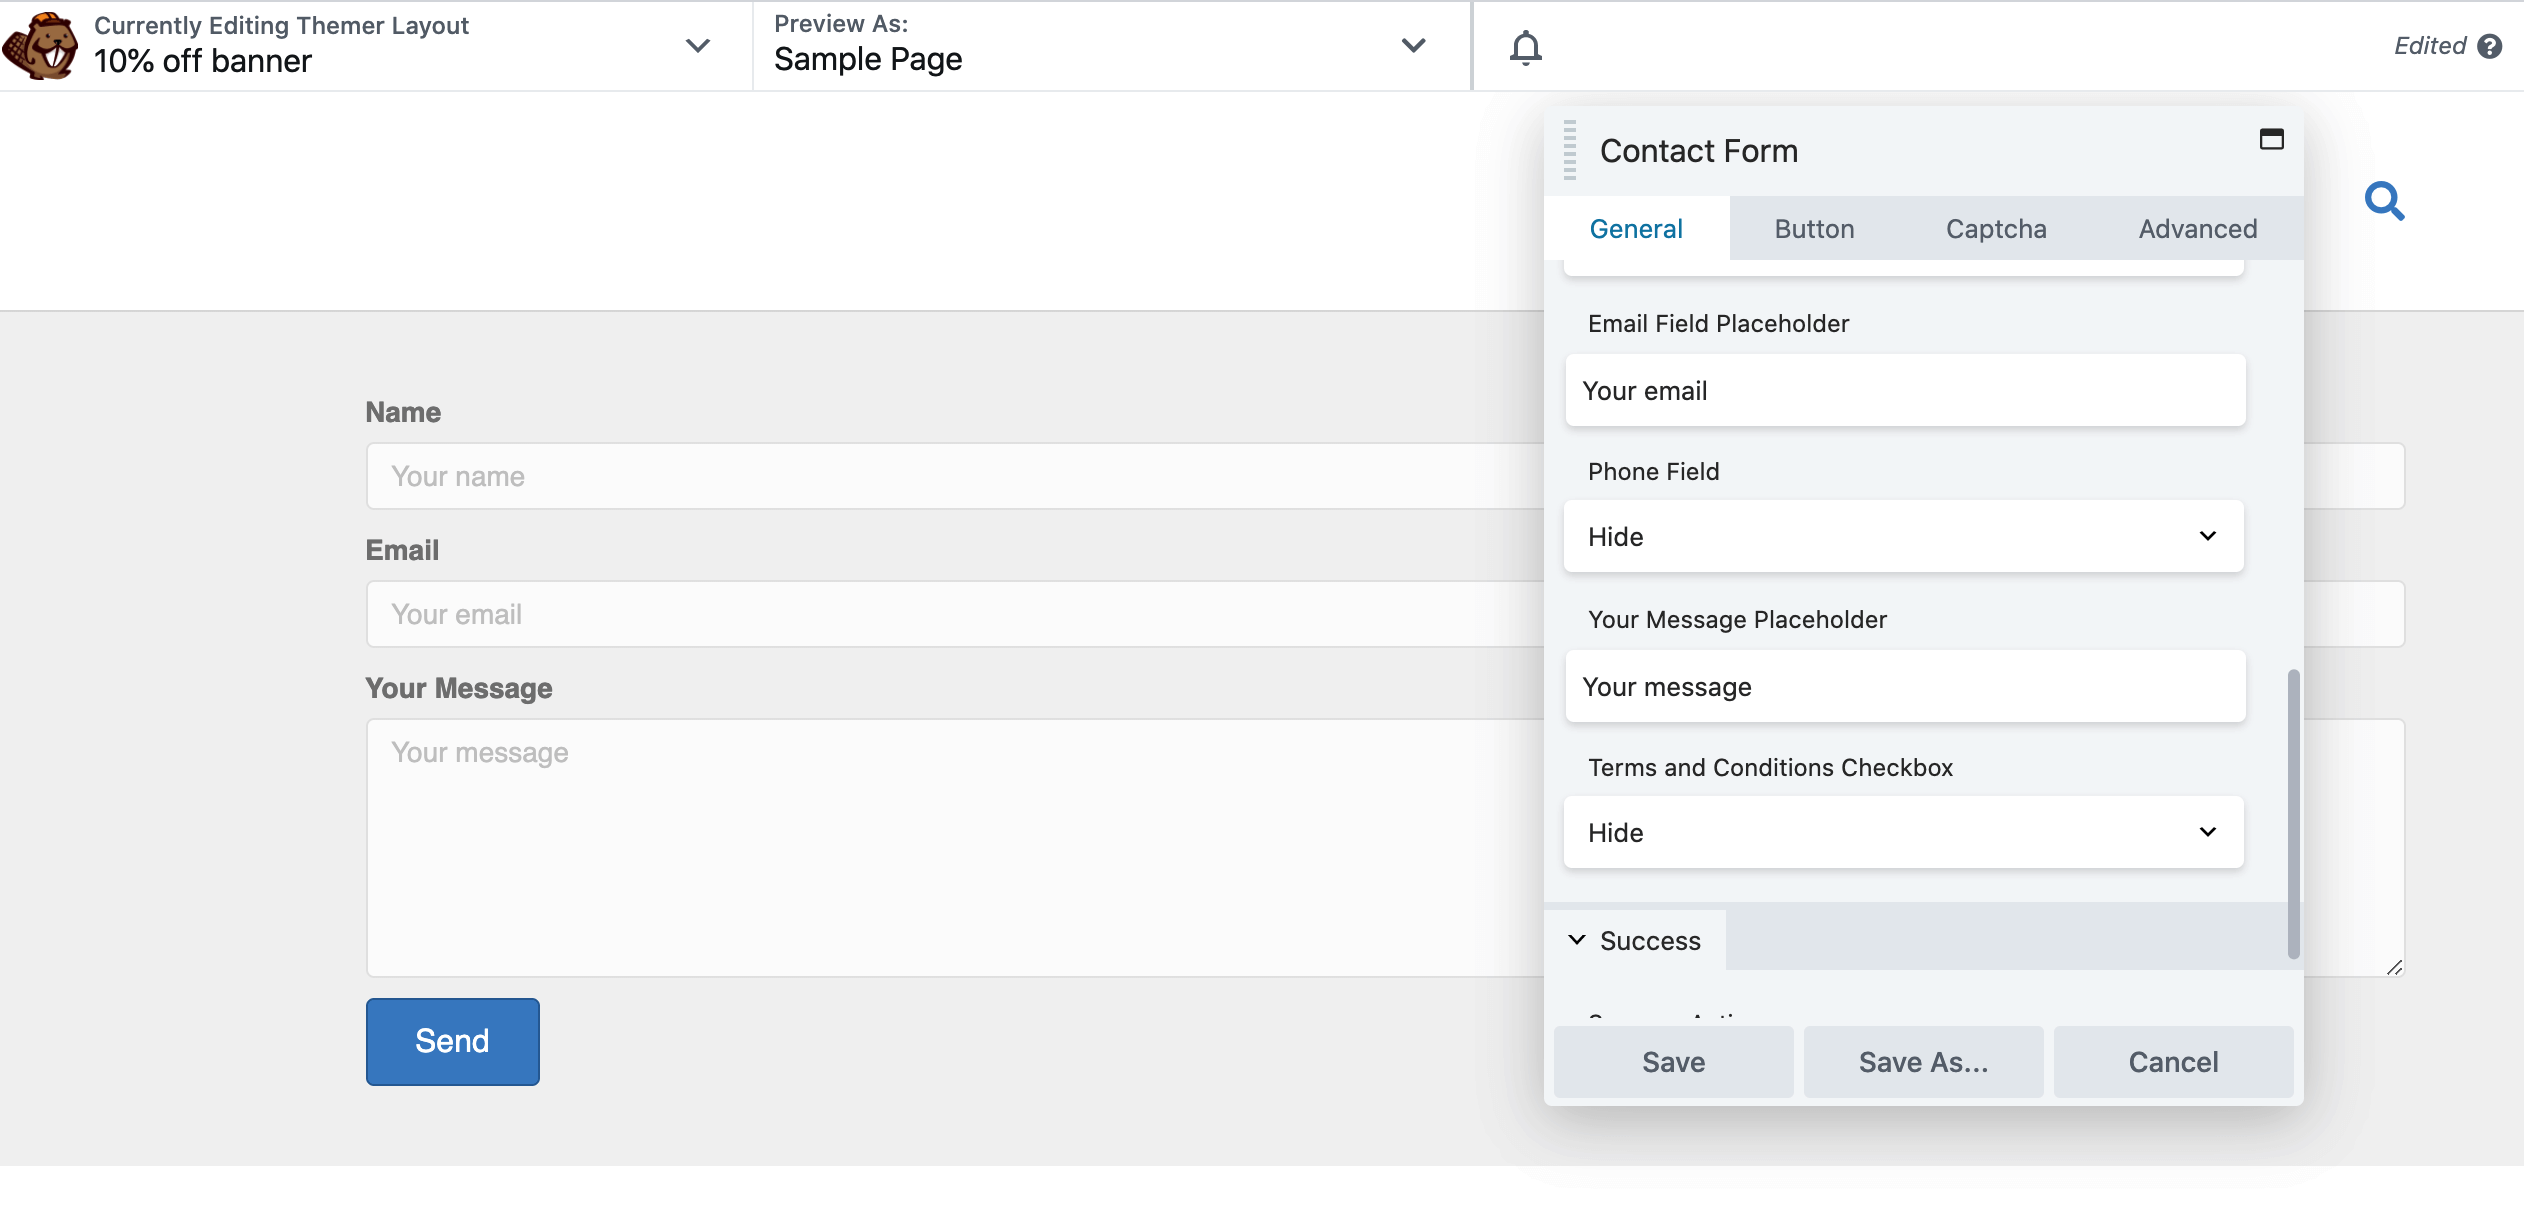Click the Cancel button
Viewport: 2524px width, 1226px height.
2175,1062
